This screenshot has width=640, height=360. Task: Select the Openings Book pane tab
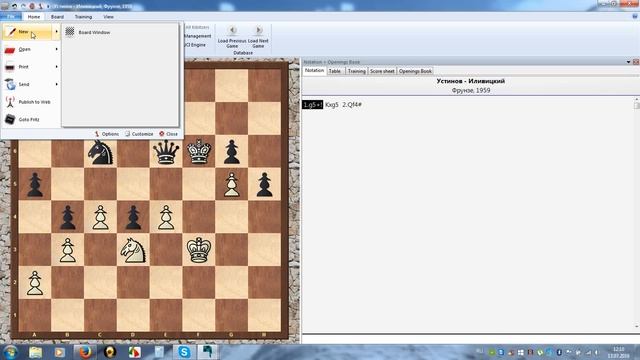point(415,71)
